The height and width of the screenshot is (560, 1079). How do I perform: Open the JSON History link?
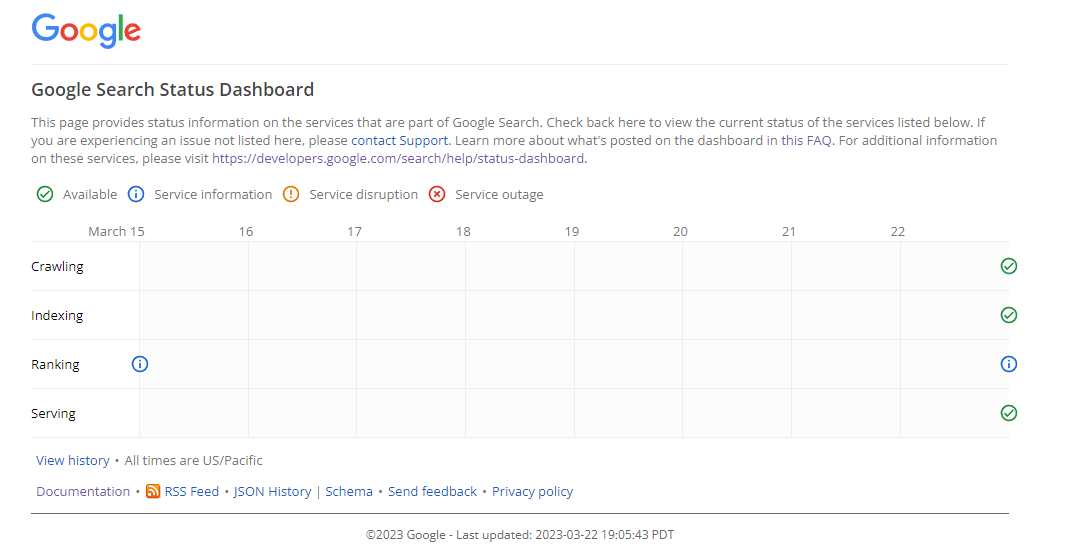point(272,492)
